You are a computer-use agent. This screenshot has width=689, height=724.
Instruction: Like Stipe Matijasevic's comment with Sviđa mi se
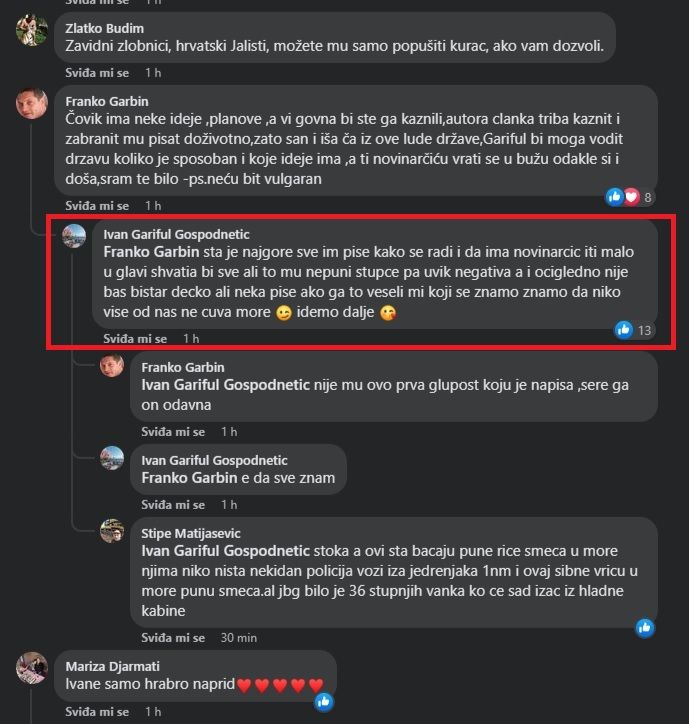[173, 638]
